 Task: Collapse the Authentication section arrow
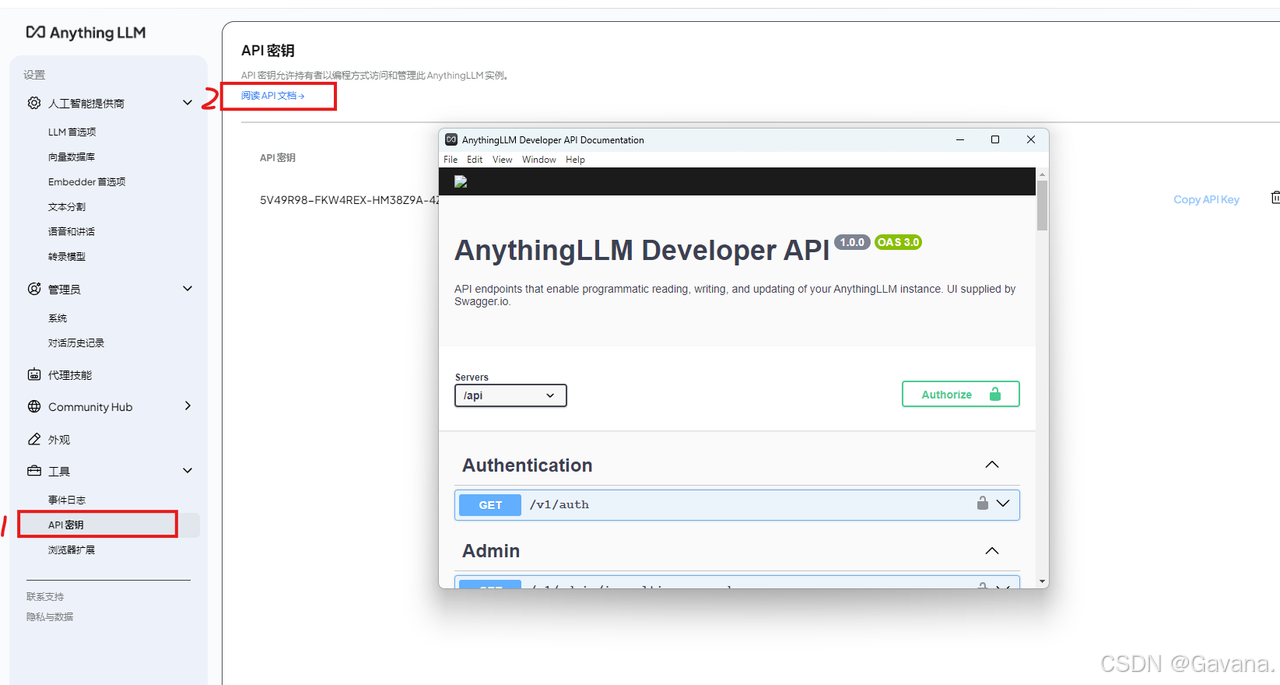[x=992, y=465]
